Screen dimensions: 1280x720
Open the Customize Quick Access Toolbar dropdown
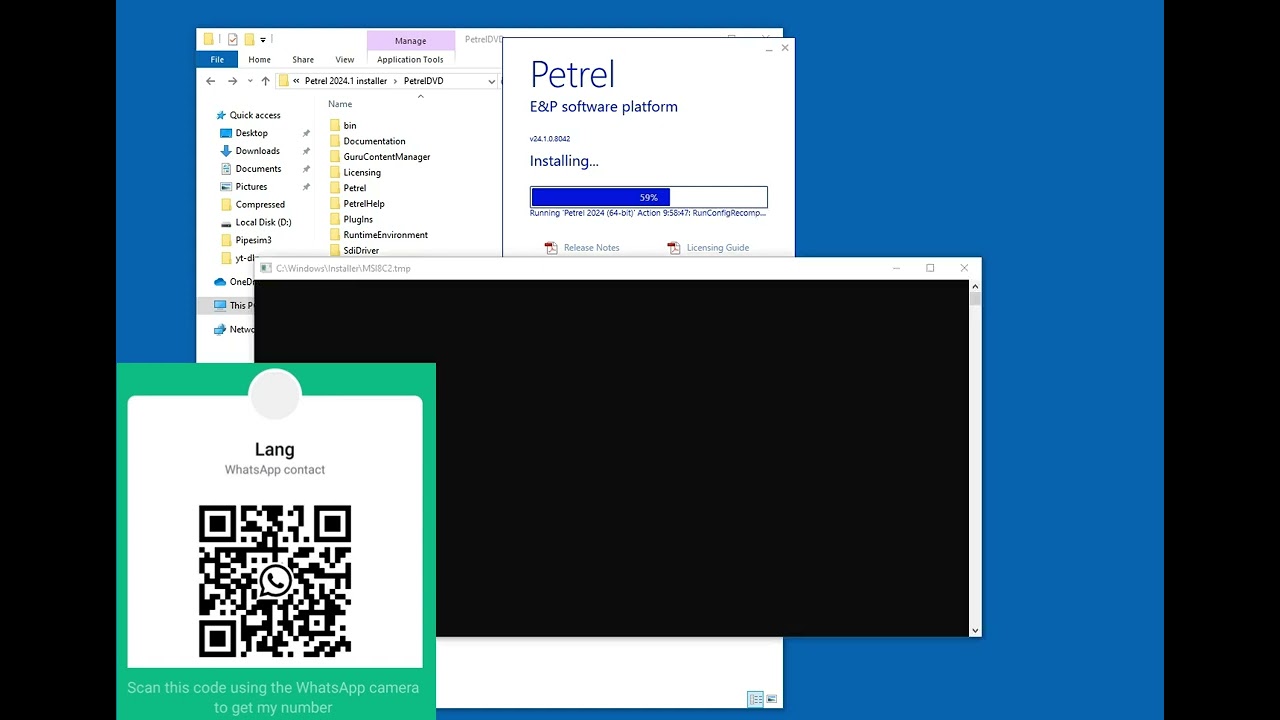263,40
